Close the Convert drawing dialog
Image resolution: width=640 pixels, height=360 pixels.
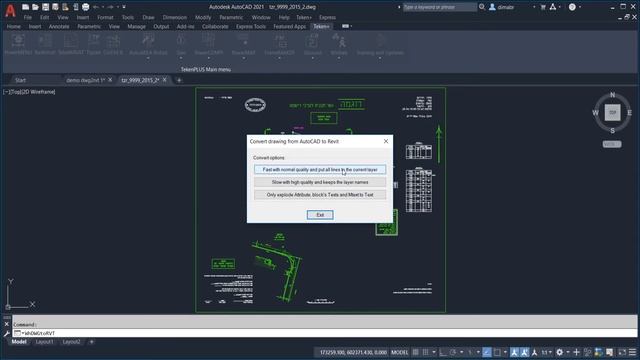click(386, 141)
